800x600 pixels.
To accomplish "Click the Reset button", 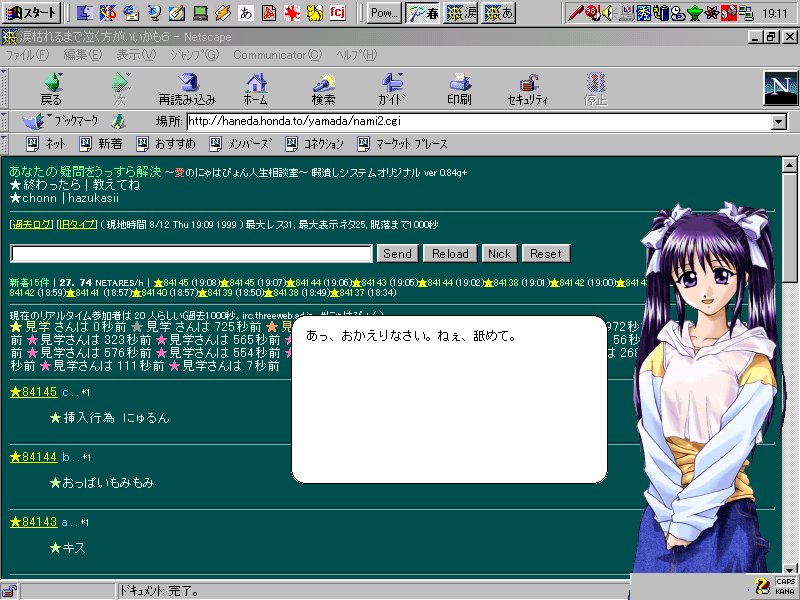I will tap(546, 254).
